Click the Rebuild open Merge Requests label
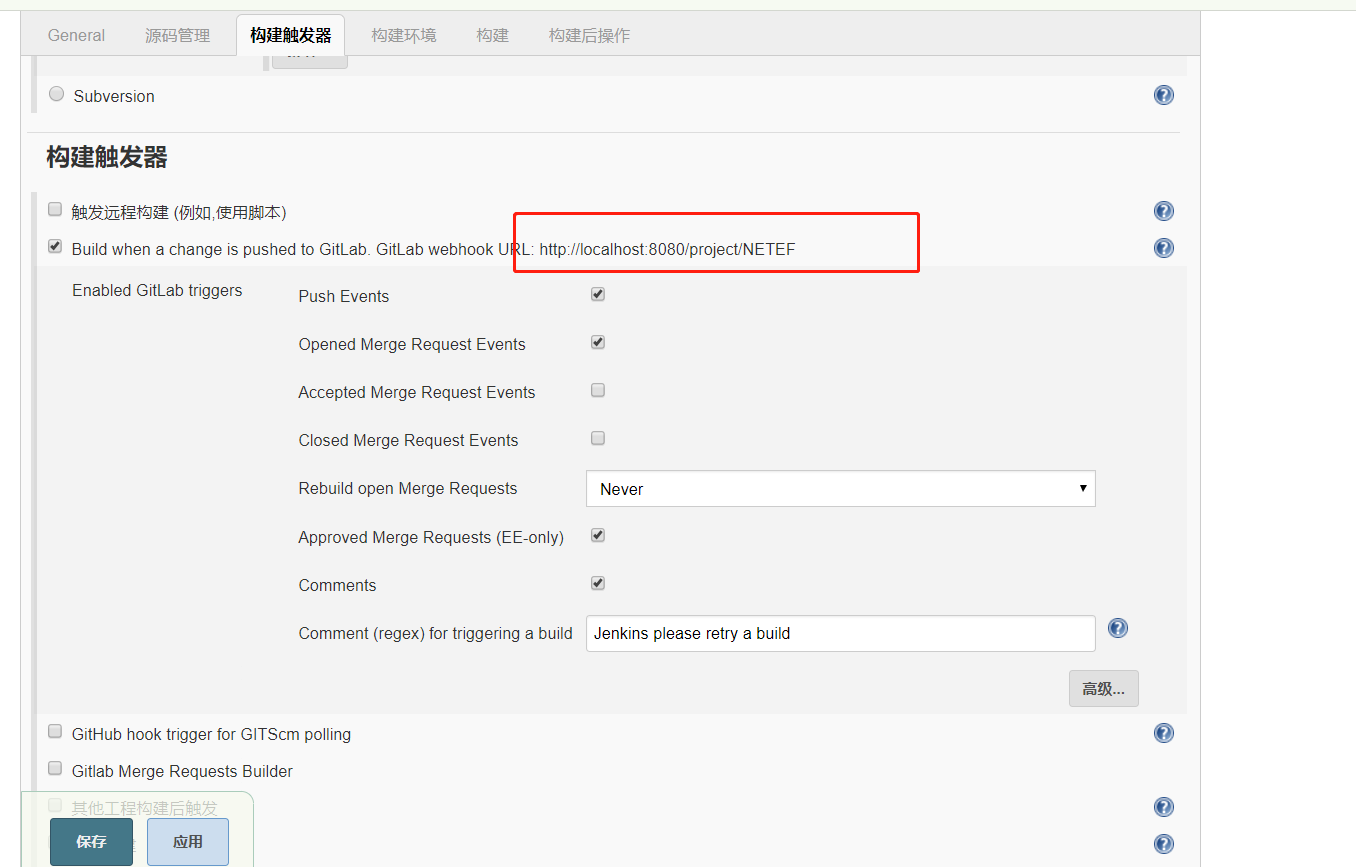 click(408, 488)
